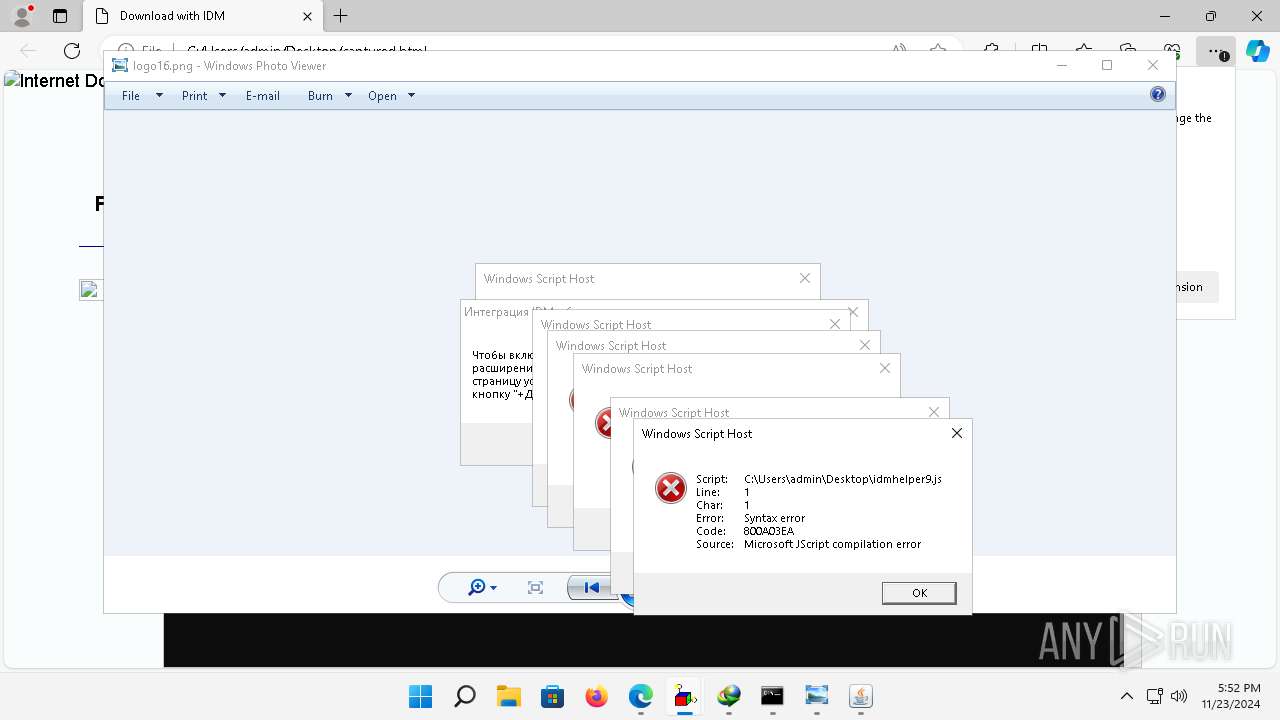This screenshot has width=1280, height=720.
Task: Click OK in the front Script Host dialog
Action: coord(919,593)
